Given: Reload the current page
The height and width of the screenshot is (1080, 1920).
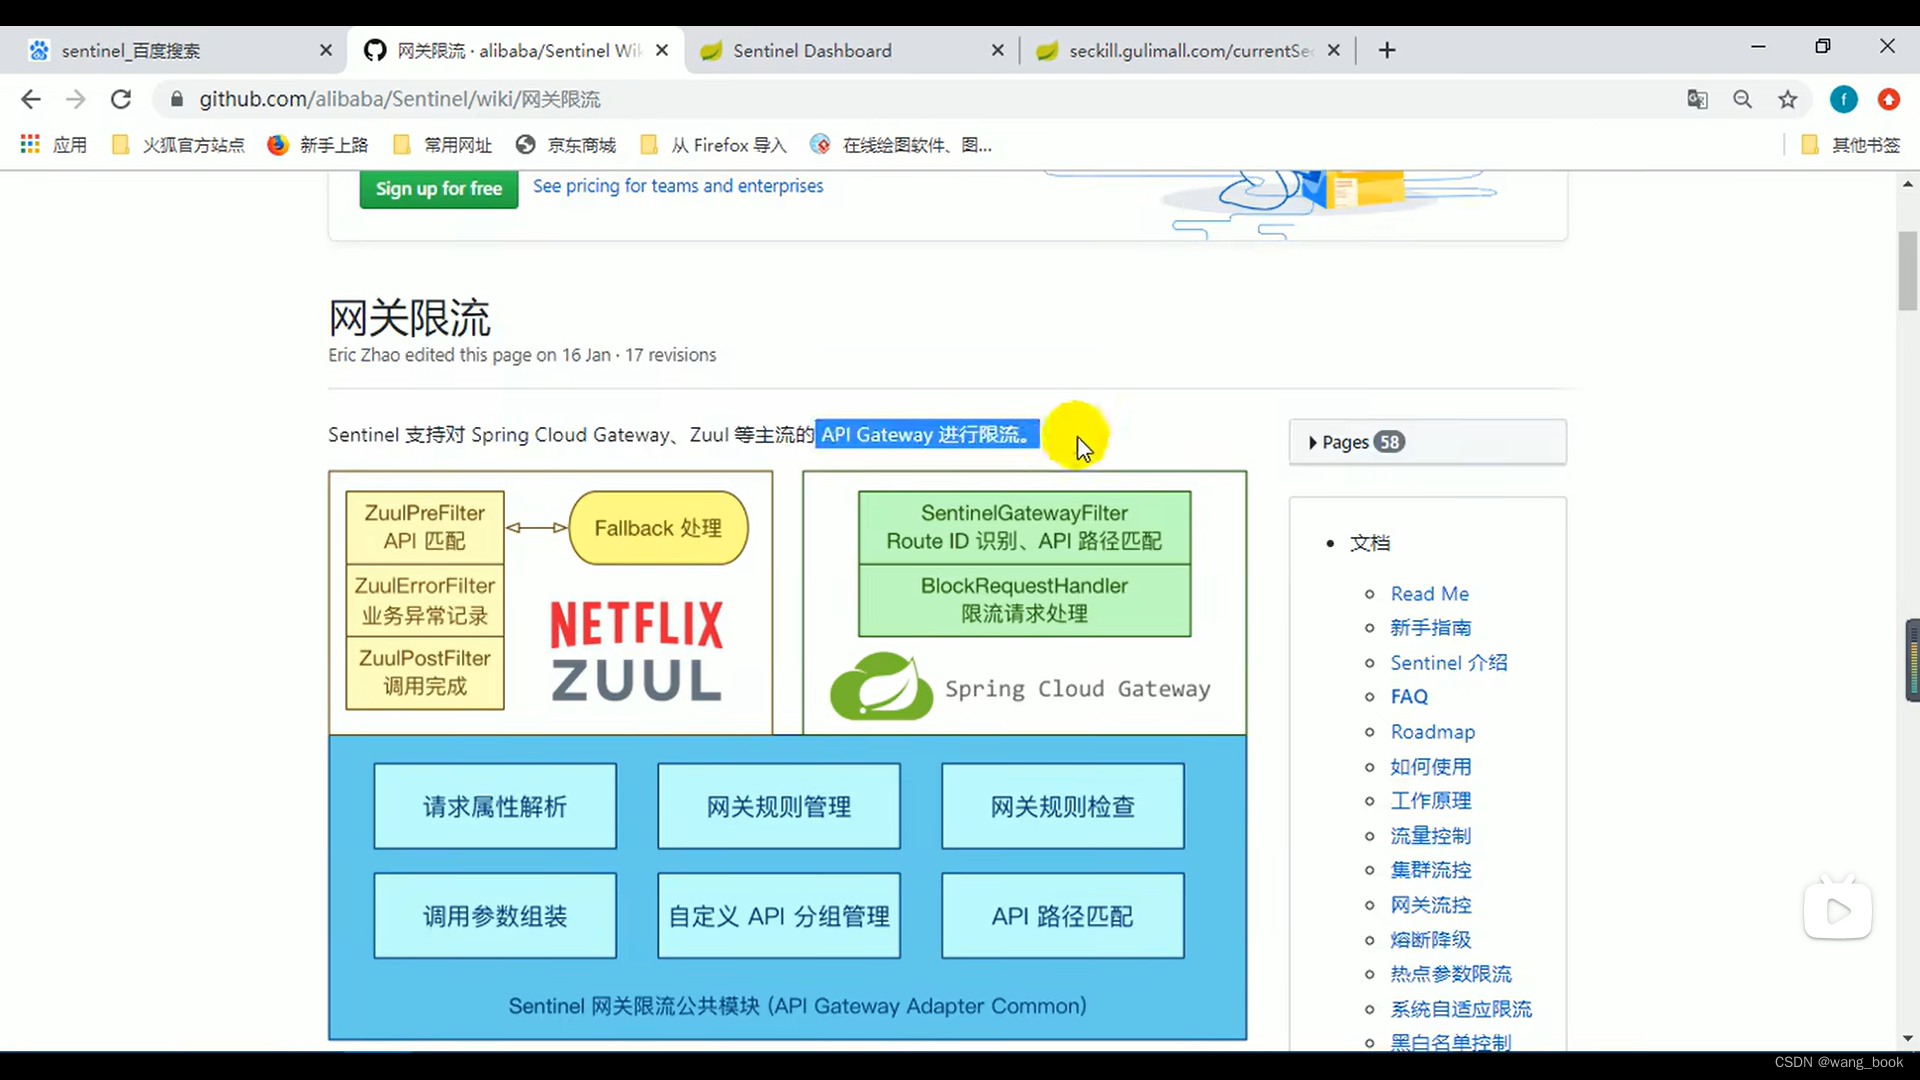Looking at the screenshot, I should pyautogui.click(x=121, y=99).
